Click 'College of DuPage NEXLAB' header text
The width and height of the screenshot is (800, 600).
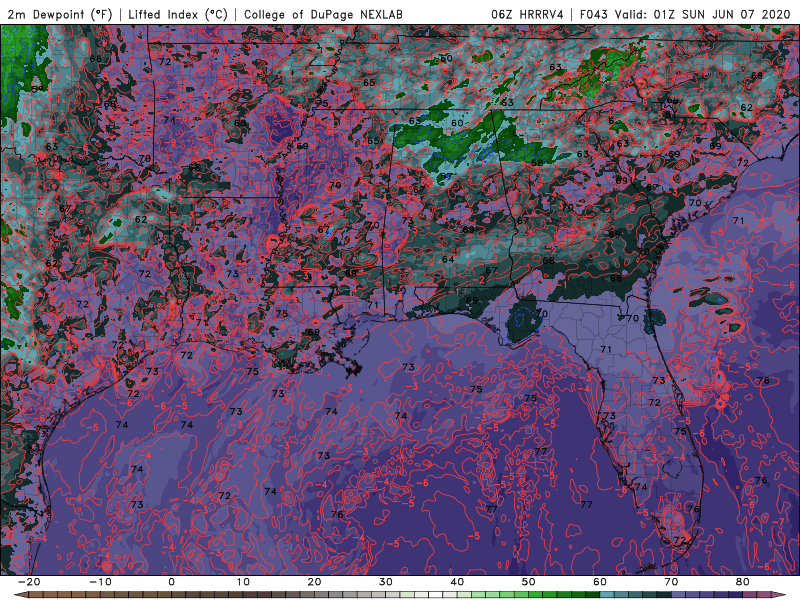(323, 14)
